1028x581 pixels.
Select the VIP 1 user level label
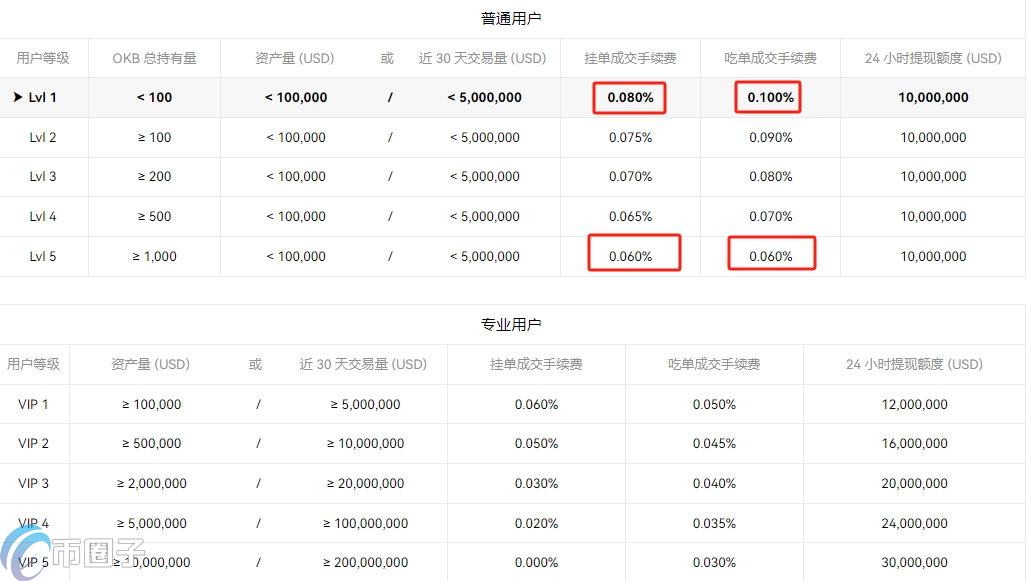pos(33,404)
